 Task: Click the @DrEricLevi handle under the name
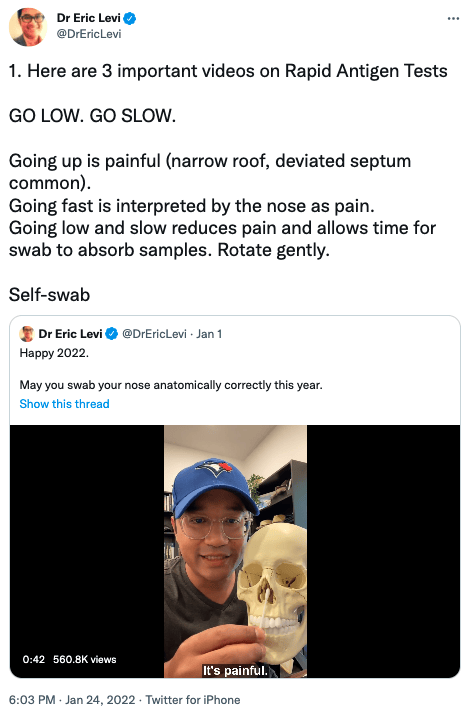(88, 34)
